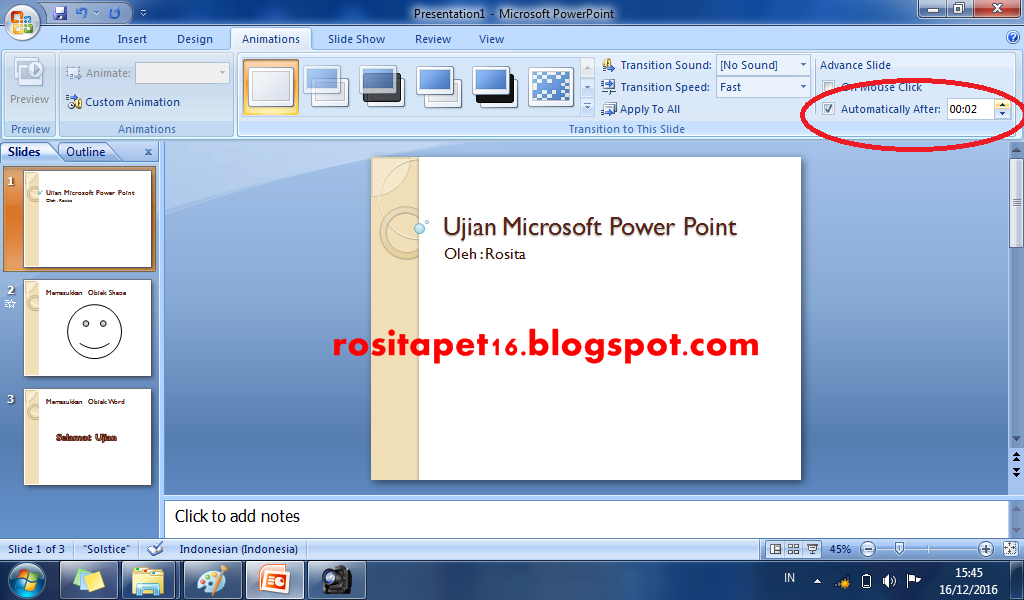Click Apply To All transitions
The width and height of the screenshot is (1024, 600).
[x=641, y=109]
